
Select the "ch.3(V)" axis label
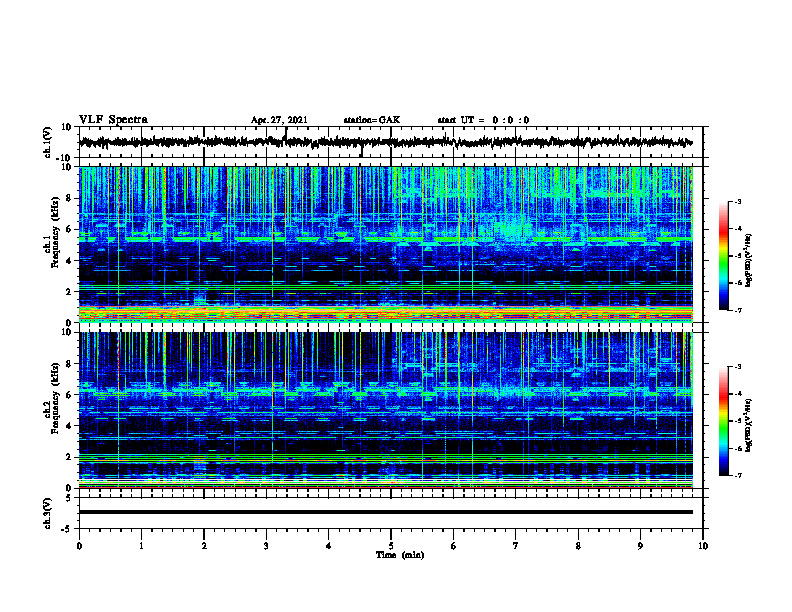point(48,513)
